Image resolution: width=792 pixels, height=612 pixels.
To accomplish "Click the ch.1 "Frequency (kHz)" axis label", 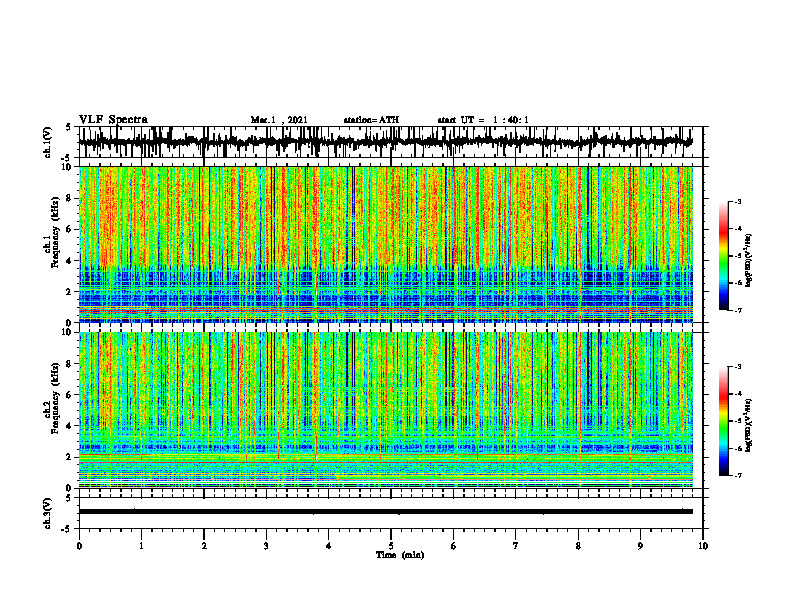I will pyautogui.click(x=56, y=232).
